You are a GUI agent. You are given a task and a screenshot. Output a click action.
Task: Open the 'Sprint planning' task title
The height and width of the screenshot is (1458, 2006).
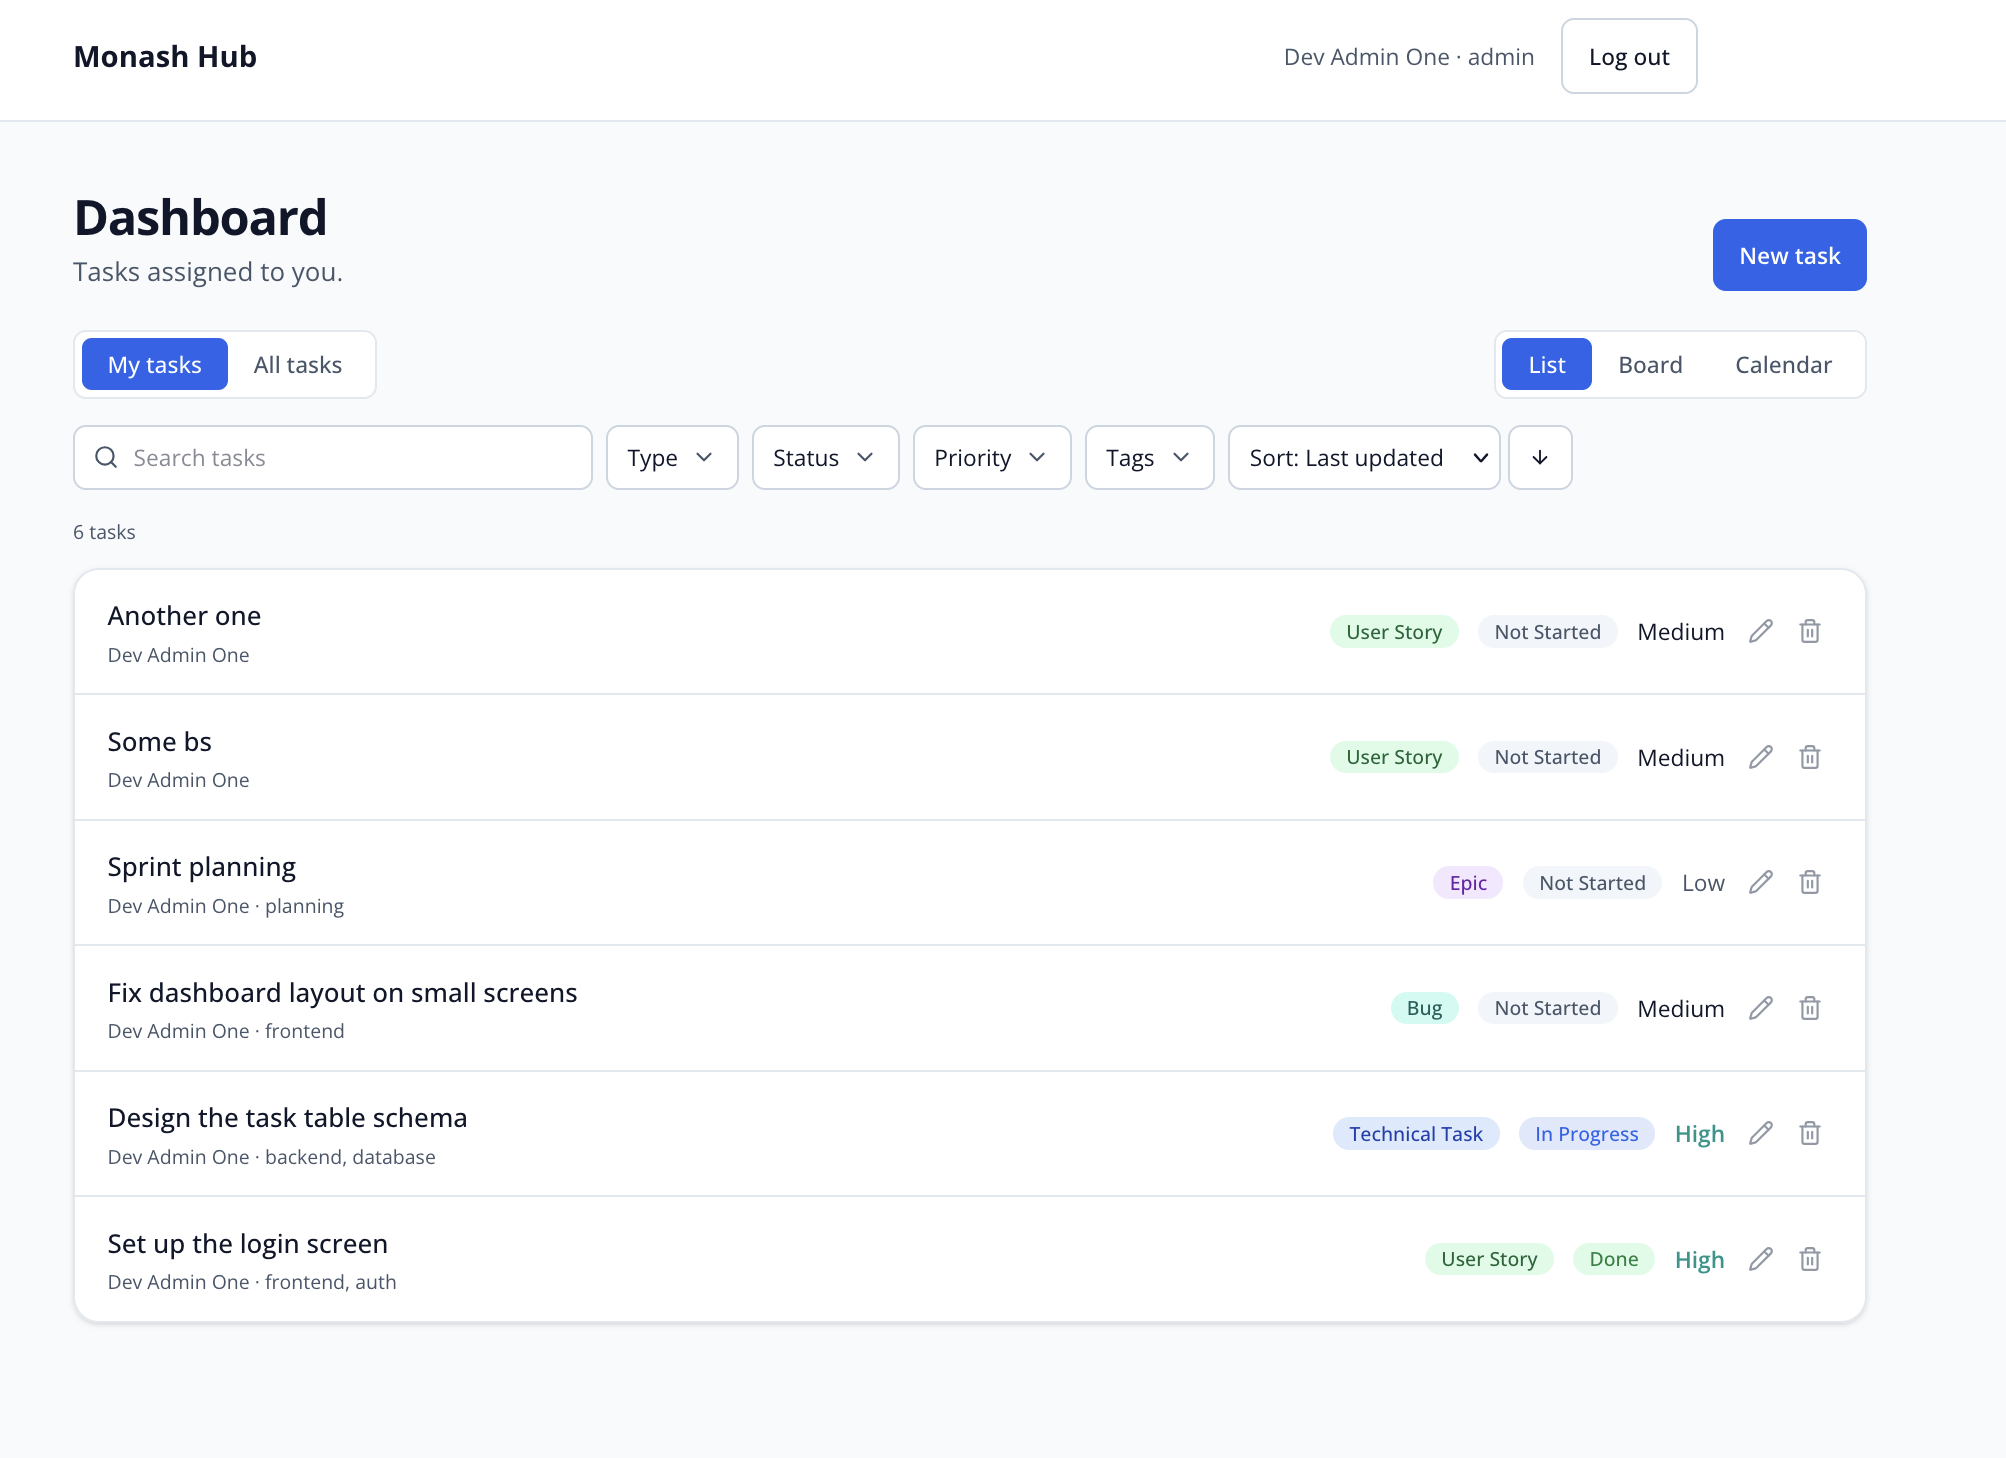(202, 867)
